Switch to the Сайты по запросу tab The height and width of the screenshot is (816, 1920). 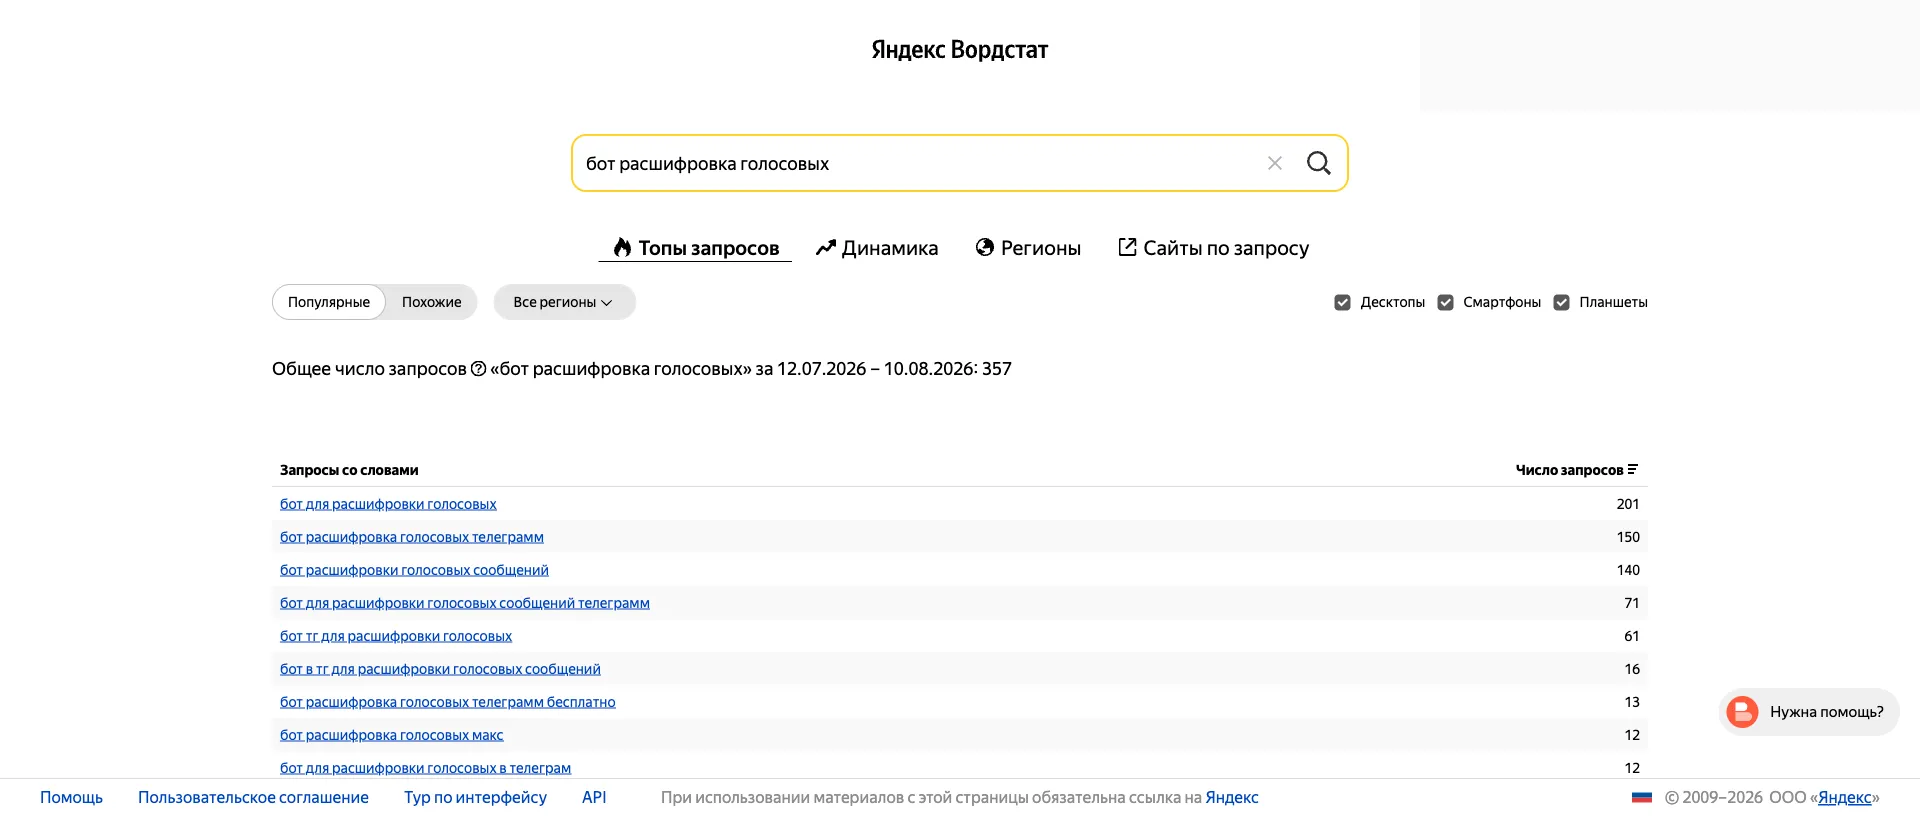(1213, 248)
